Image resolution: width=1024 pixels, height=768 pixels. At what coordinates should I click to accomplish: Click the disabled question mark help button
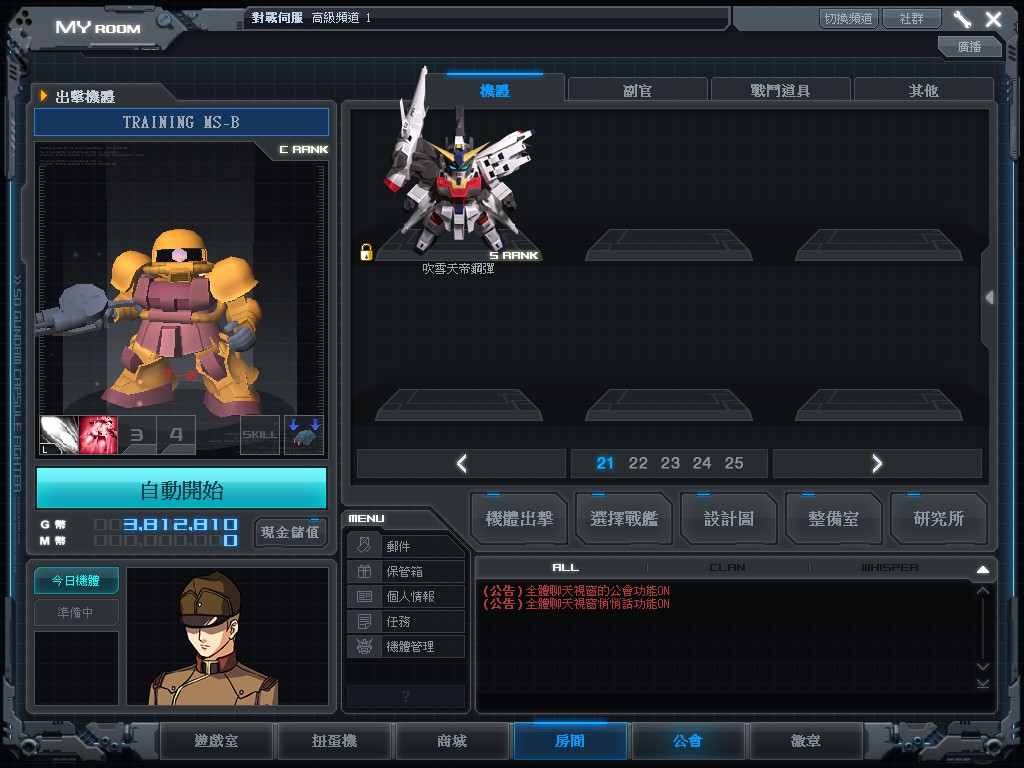click(x=406, y=696)
